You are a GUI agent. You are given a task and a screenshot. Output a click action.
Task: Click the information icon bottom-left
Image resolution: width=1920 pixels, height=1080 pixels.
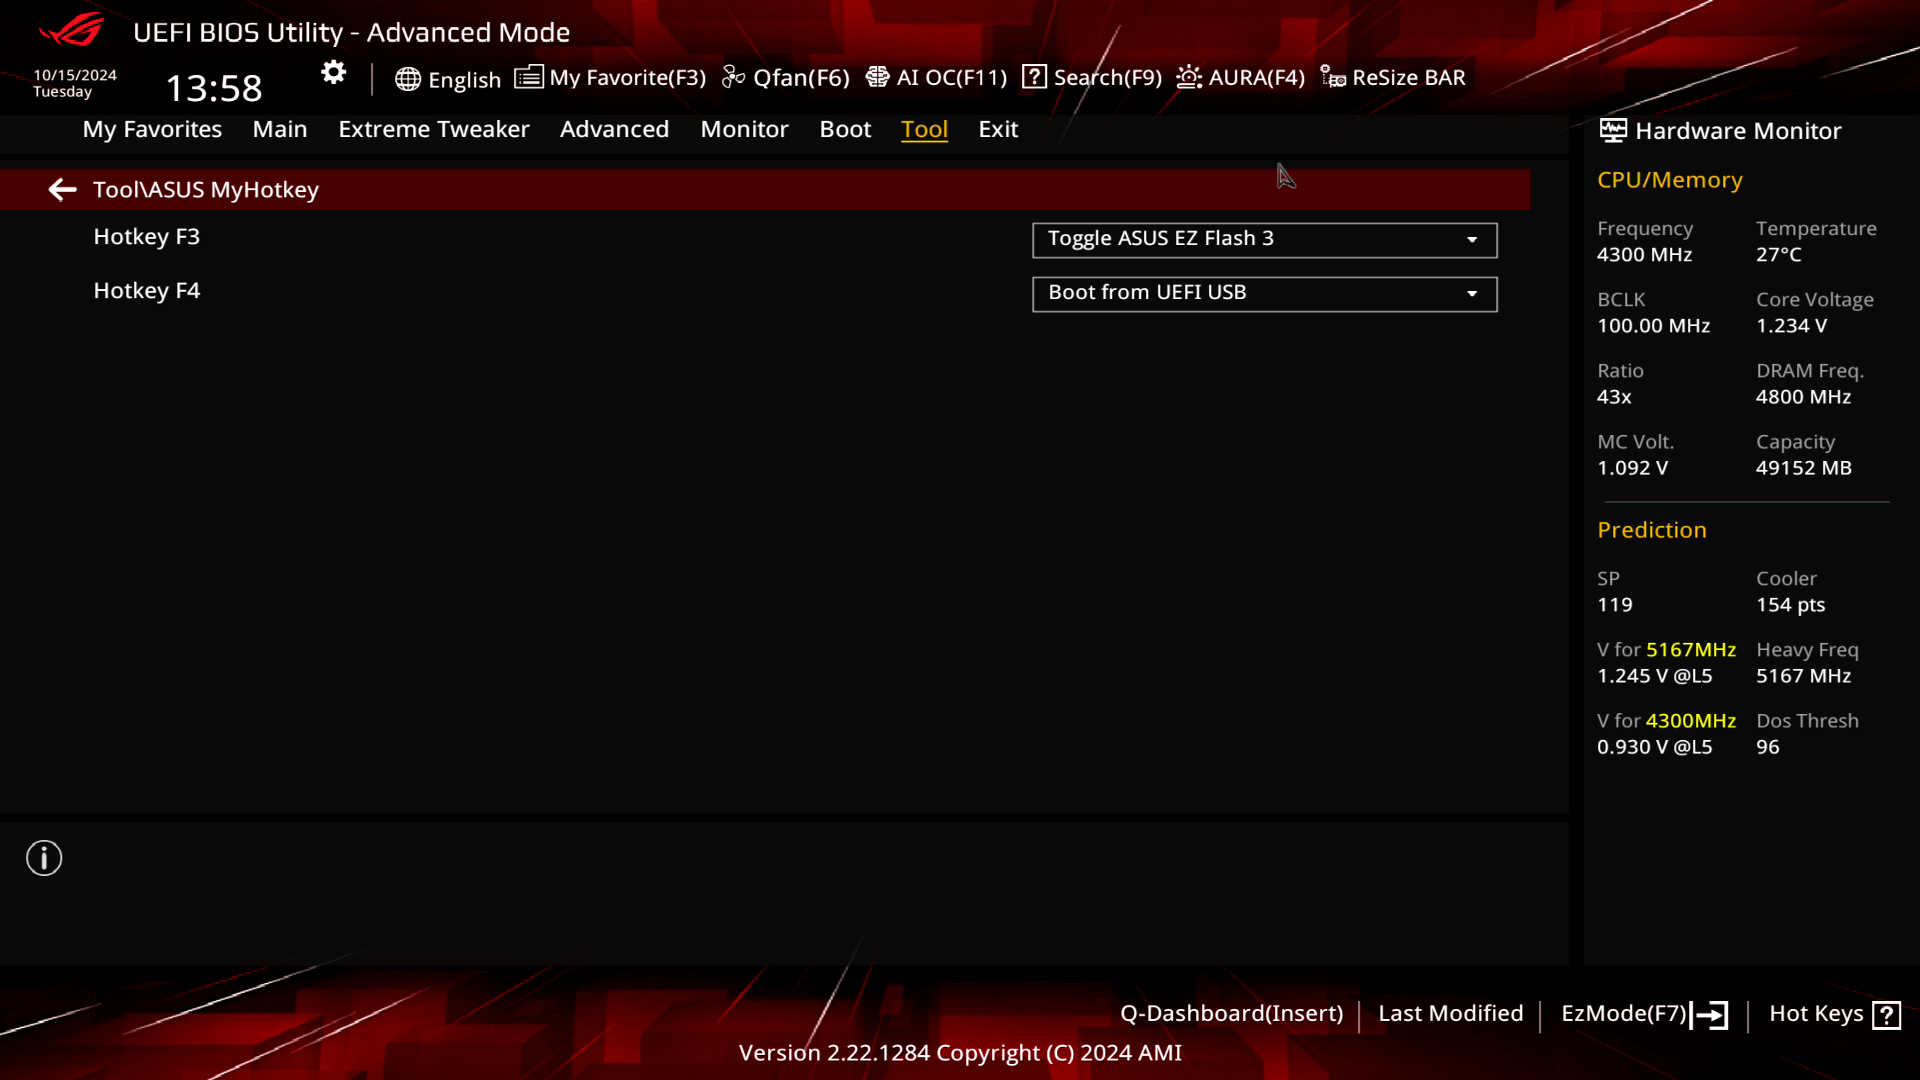tap(44, 857)
